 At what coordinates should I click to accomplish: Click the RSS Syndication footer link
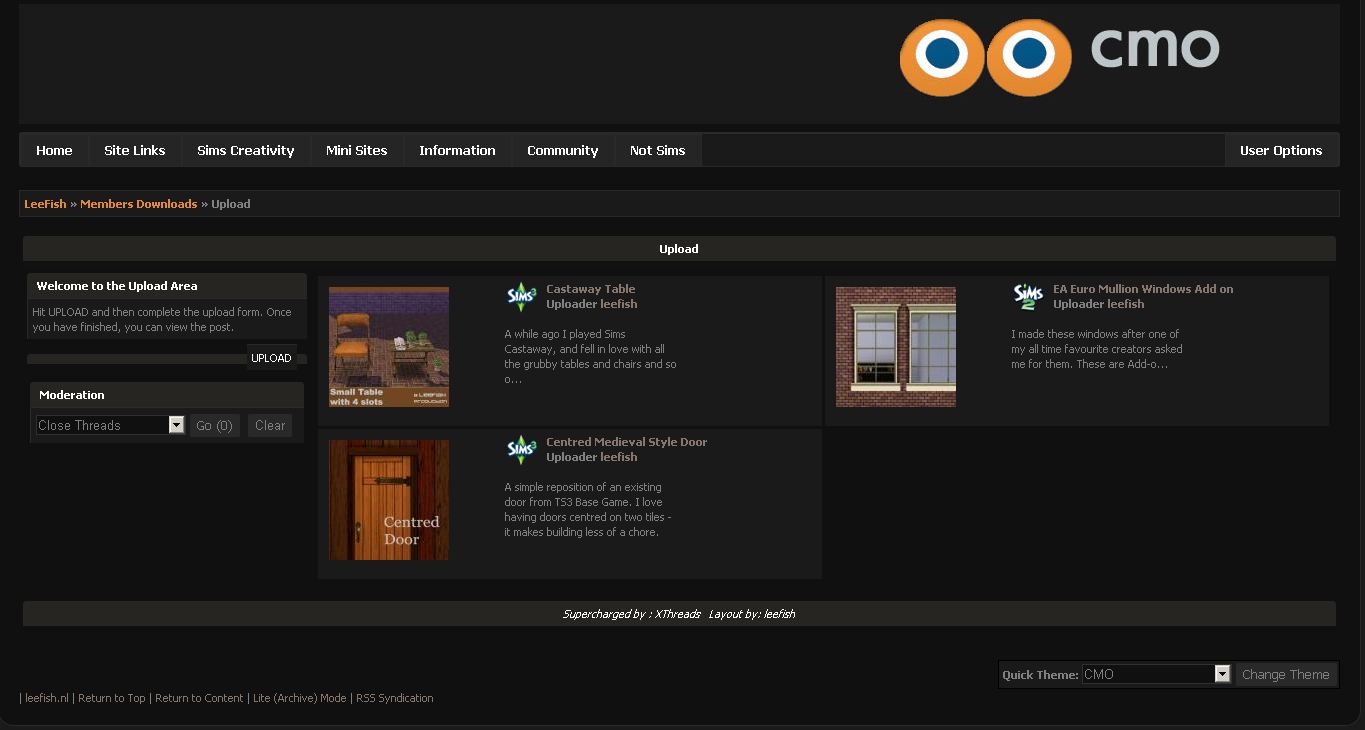[394, 698]
